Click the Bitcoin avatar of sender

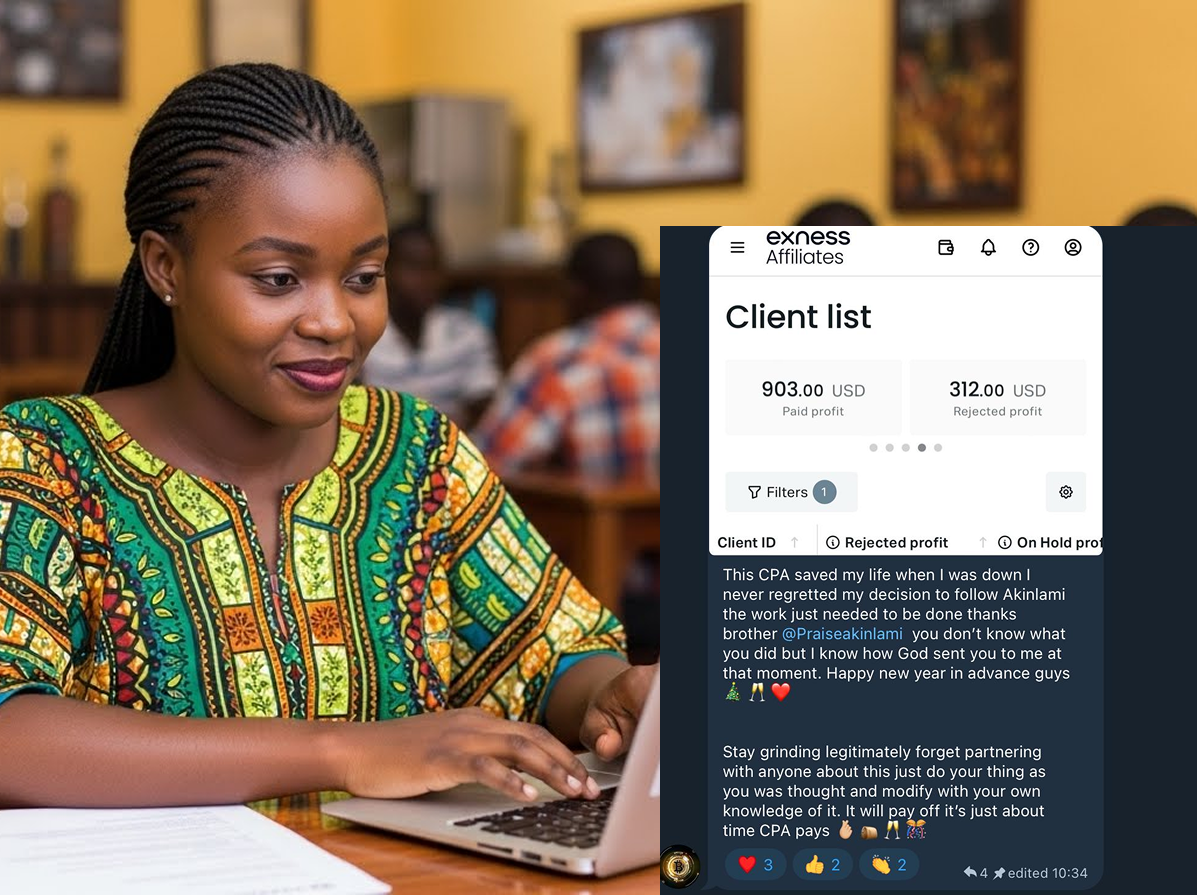pos(679,866)
